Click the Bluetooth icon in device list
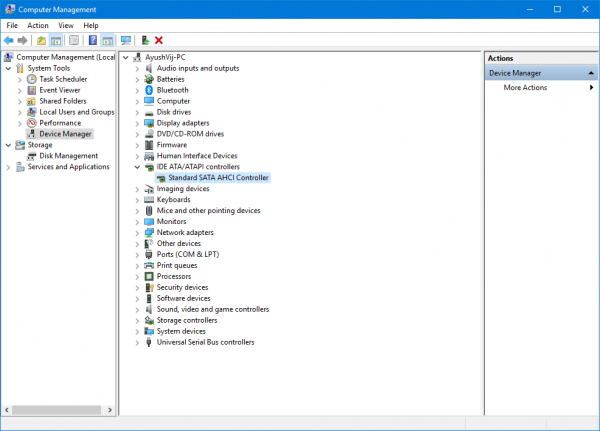Viewport: 600px width, 431px height. coord(148,90)
